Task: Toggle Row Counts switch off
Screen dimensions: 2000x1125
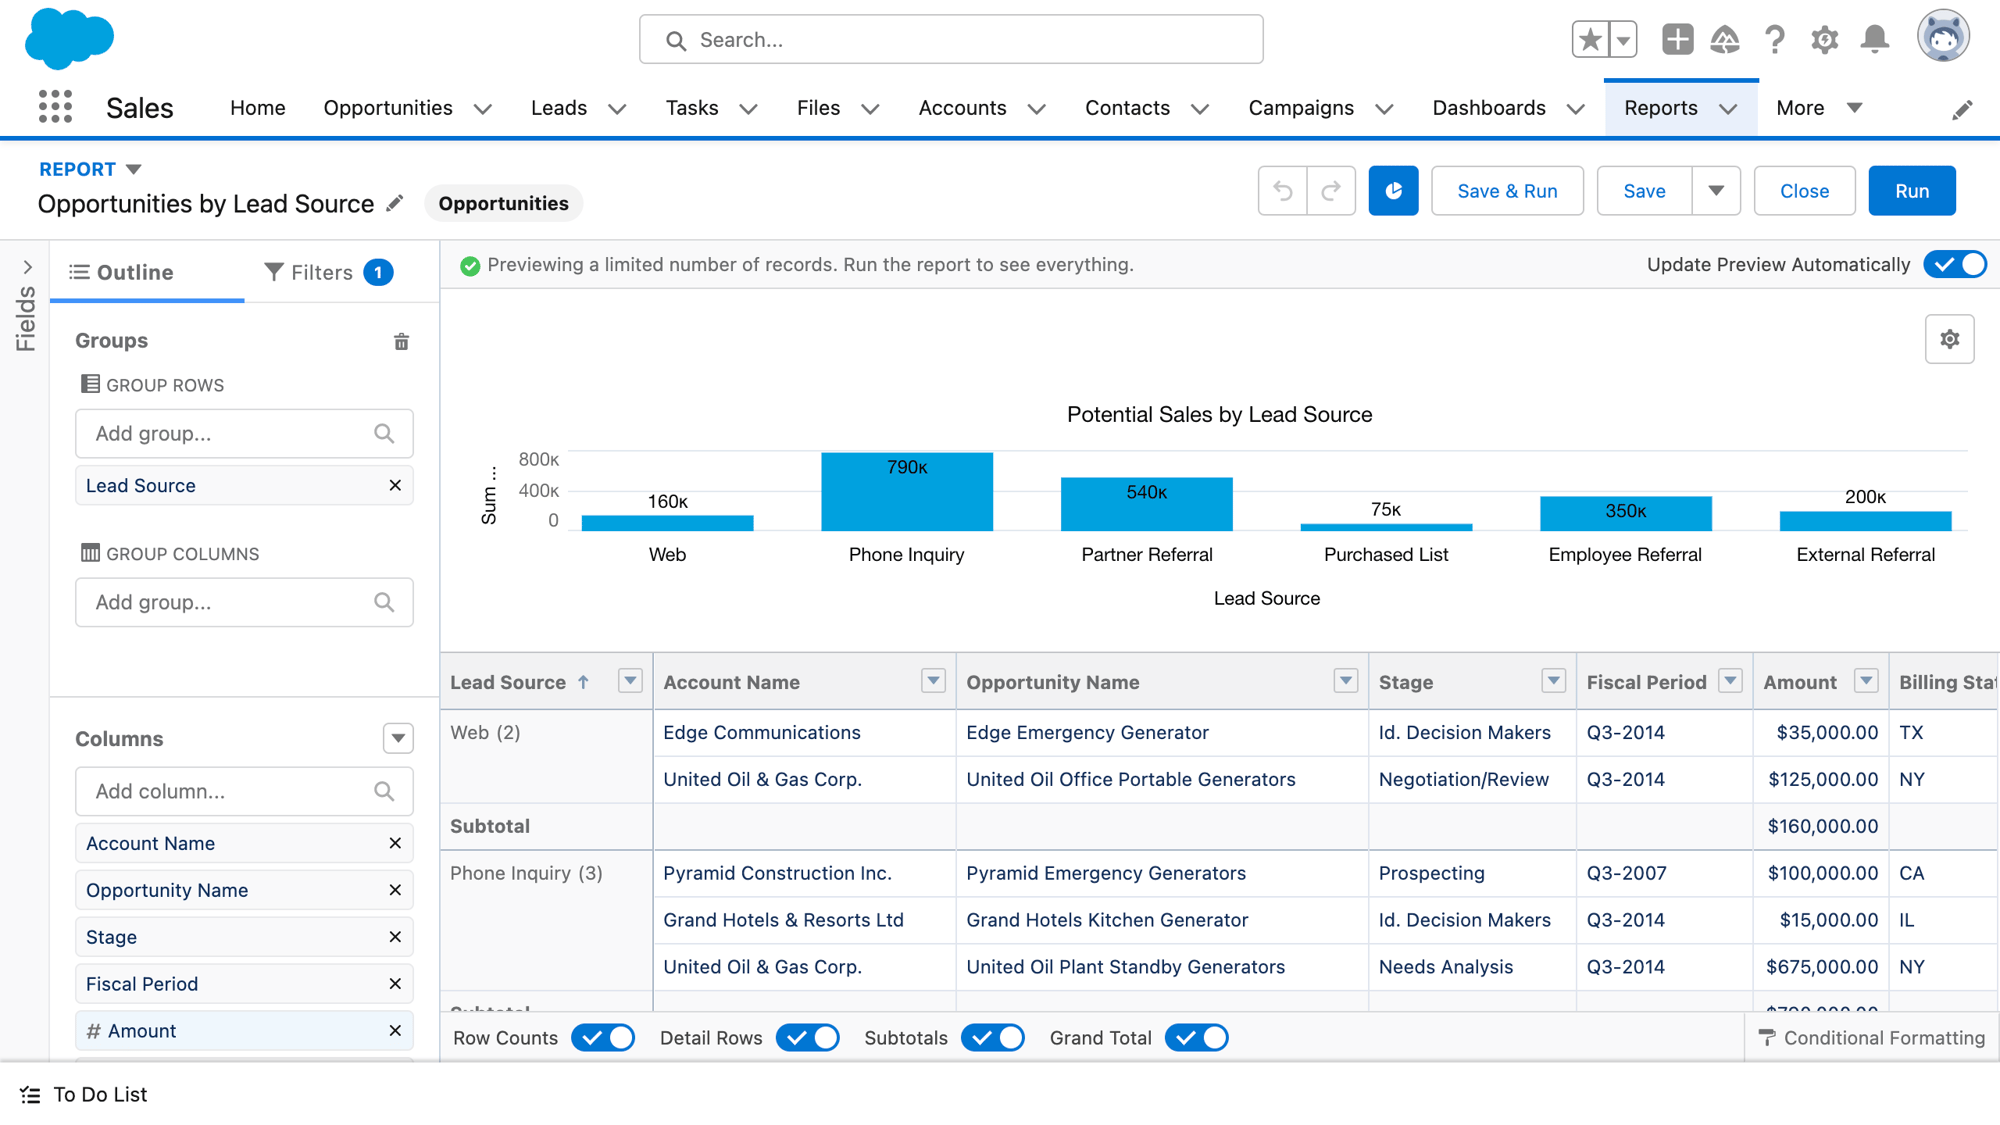Action: [x=603, y=1038]
